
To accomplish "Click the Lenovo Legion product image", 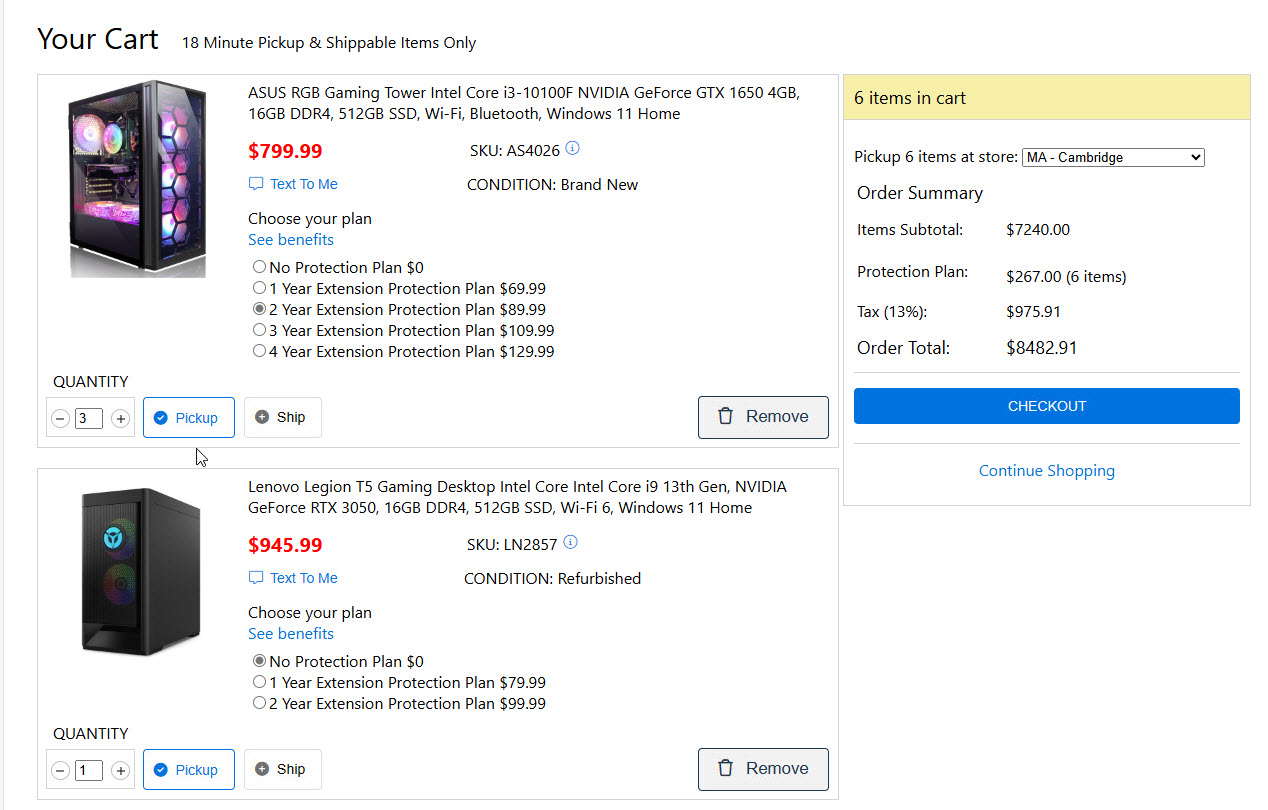I will (139, 572).
